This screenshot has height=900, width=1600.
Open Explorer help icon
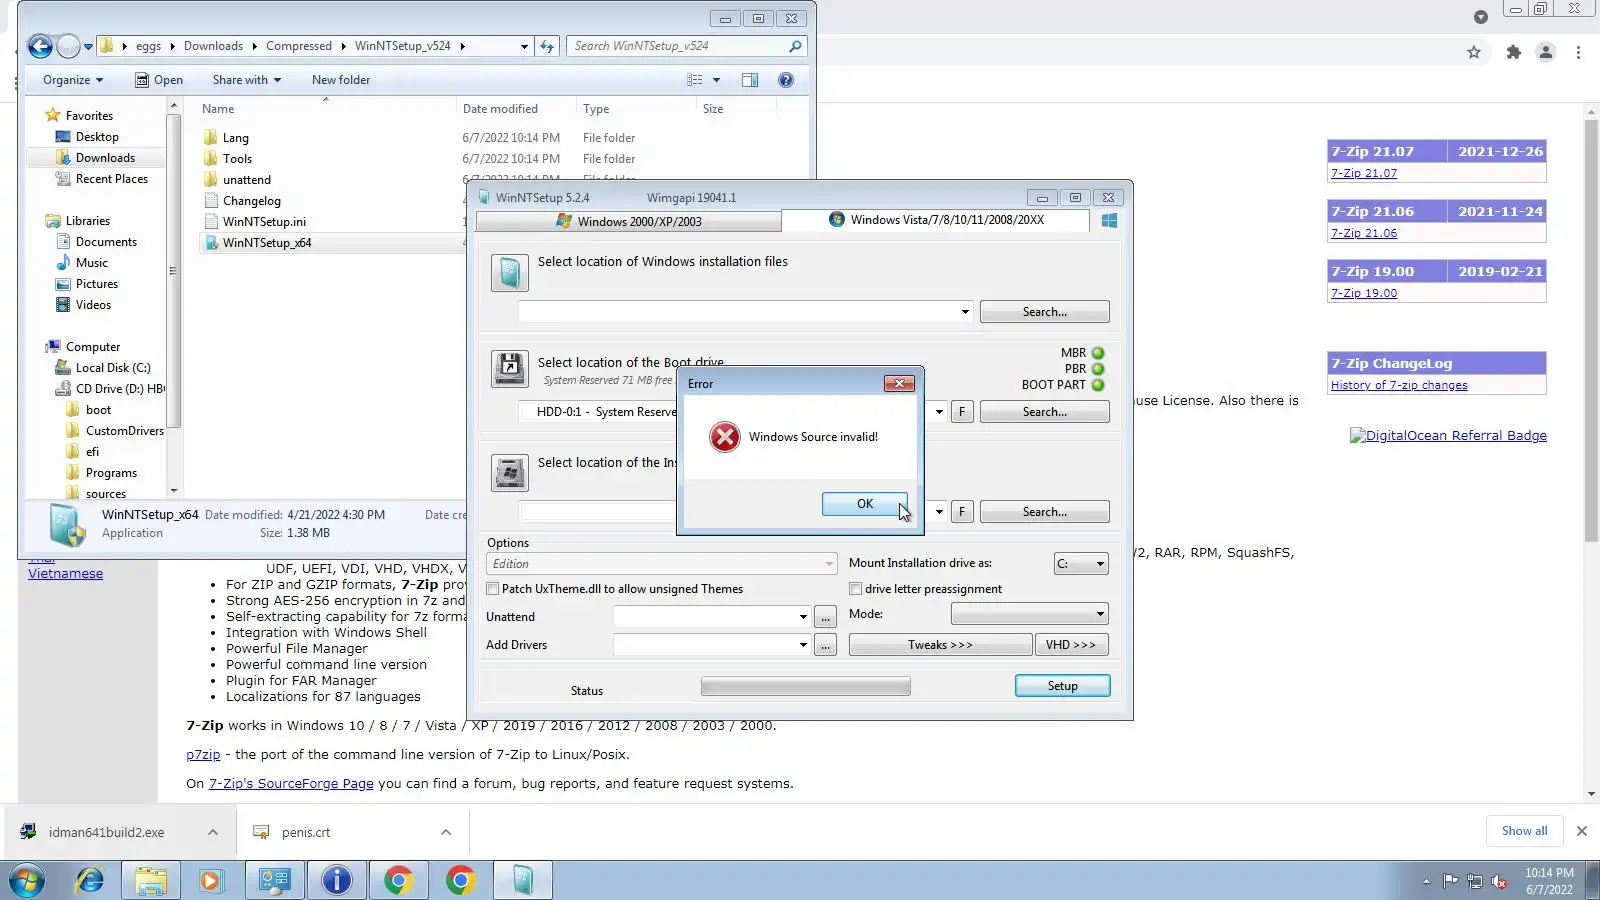tap(786, 80)
